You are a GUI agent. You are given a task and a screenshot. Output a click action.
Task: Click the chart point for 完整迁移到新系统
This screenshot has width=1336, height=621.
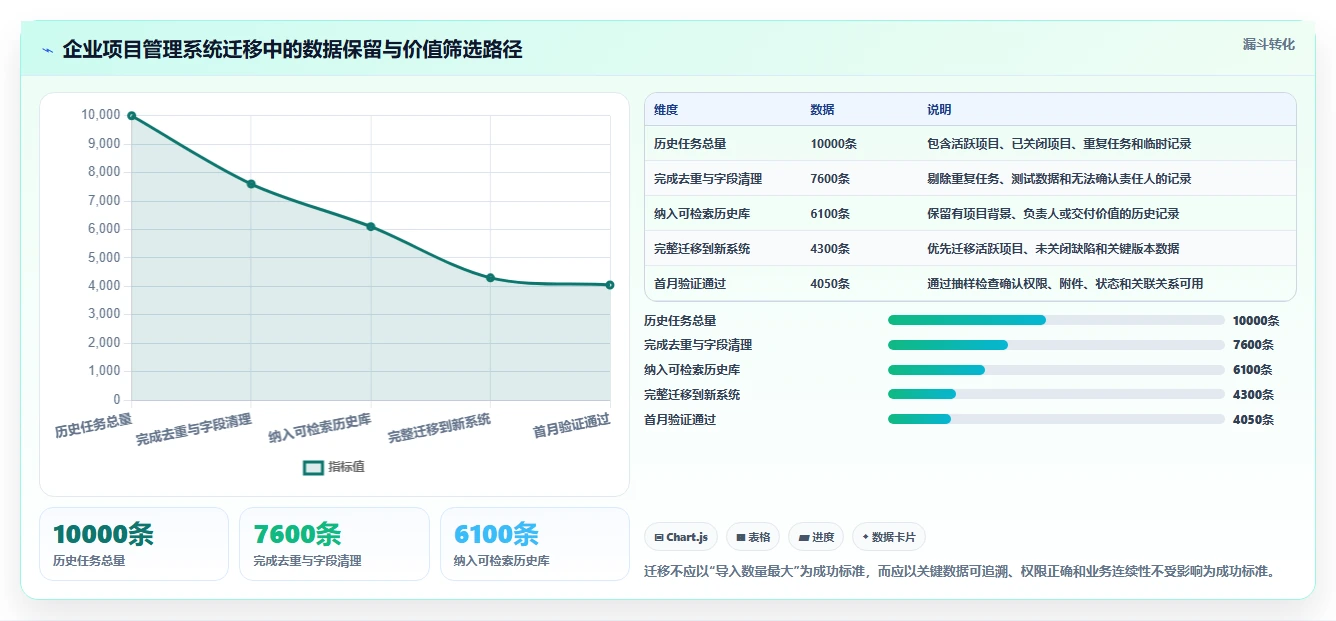point(490,278)
